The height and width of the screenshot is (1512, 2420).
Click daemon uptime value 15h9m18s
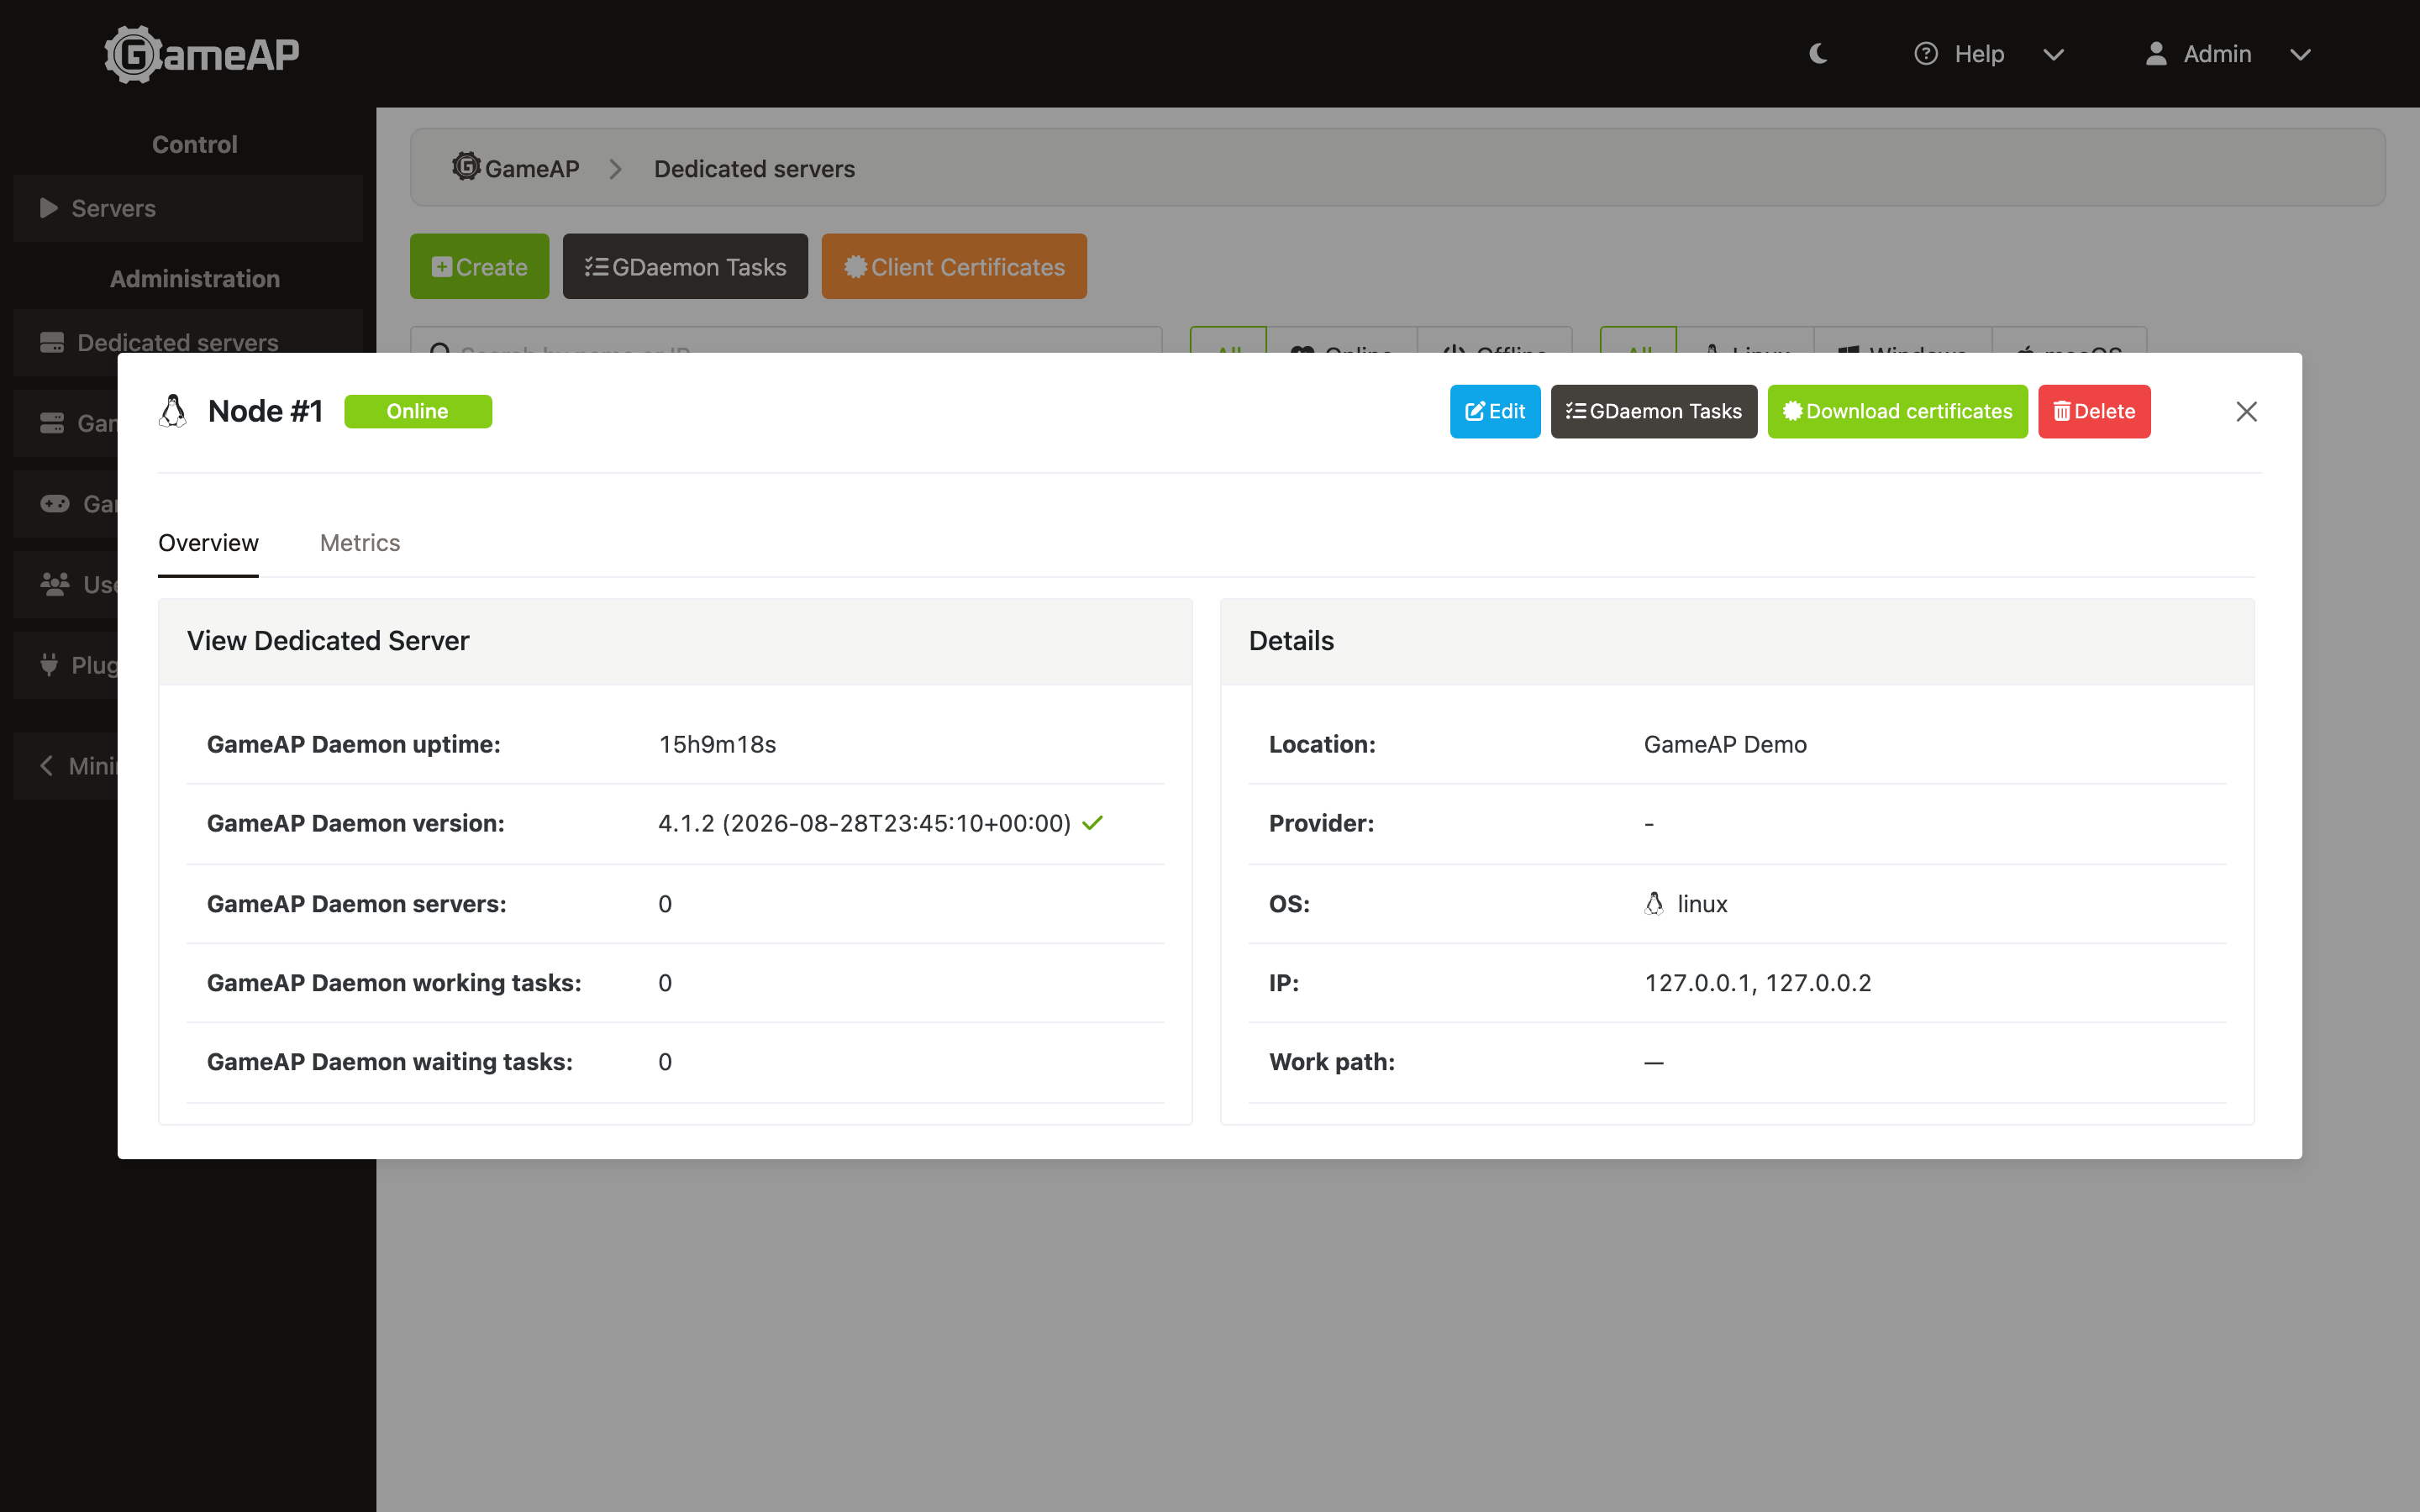[717, 744]
